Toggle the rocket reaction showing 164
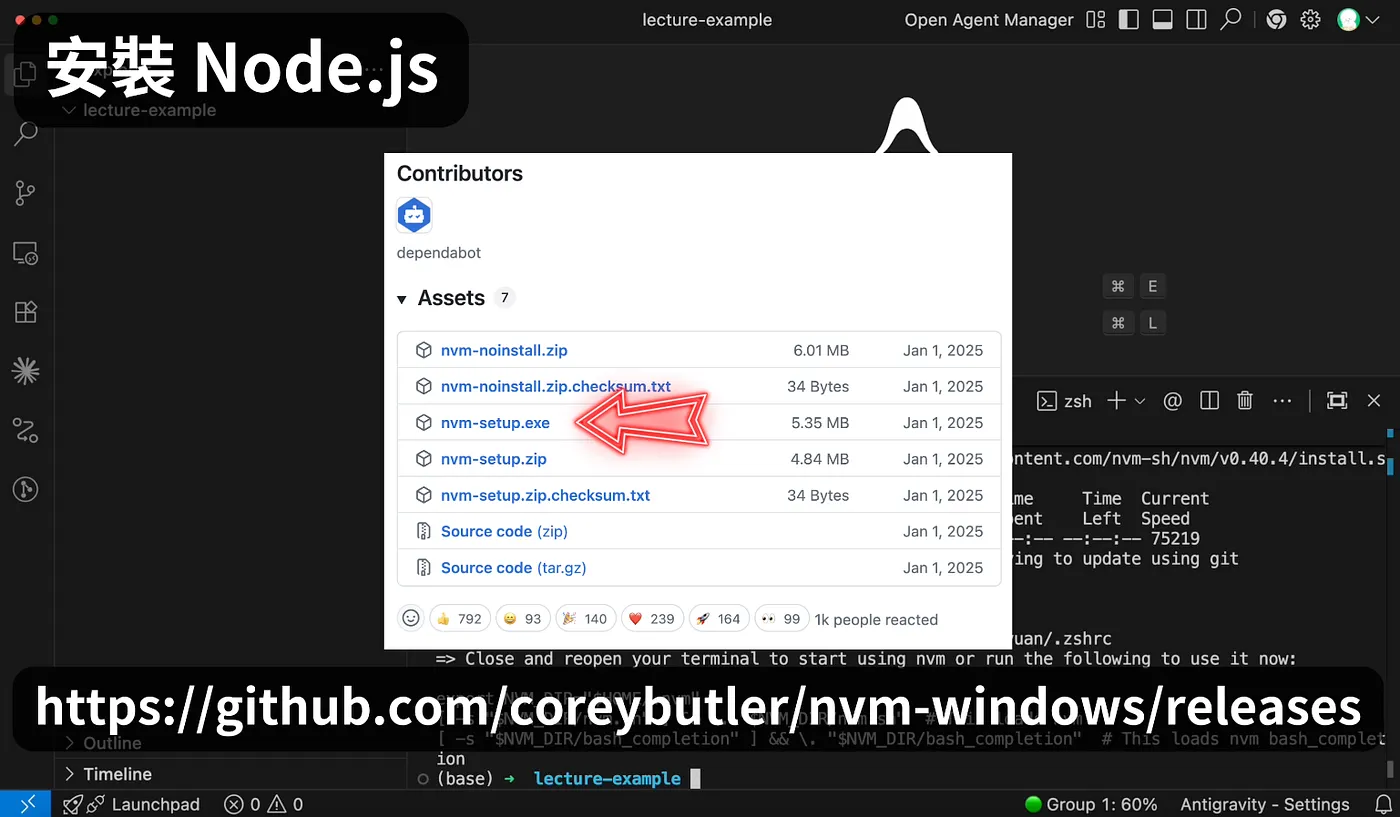Screen dimensions: 1400x817 pos(719,619)
